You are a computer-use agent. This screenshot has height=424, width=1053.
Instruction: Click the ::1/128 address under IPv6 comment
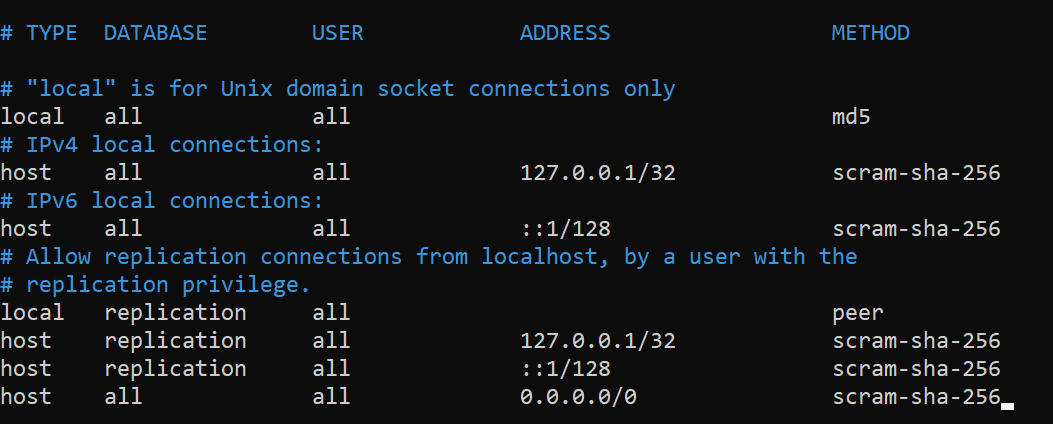pos(565,229)
